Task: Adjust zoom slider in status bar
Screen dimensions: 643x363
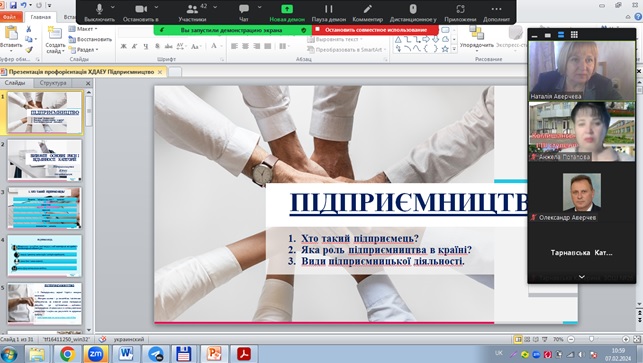Action: pyautogui.click(x=591, y=339)
